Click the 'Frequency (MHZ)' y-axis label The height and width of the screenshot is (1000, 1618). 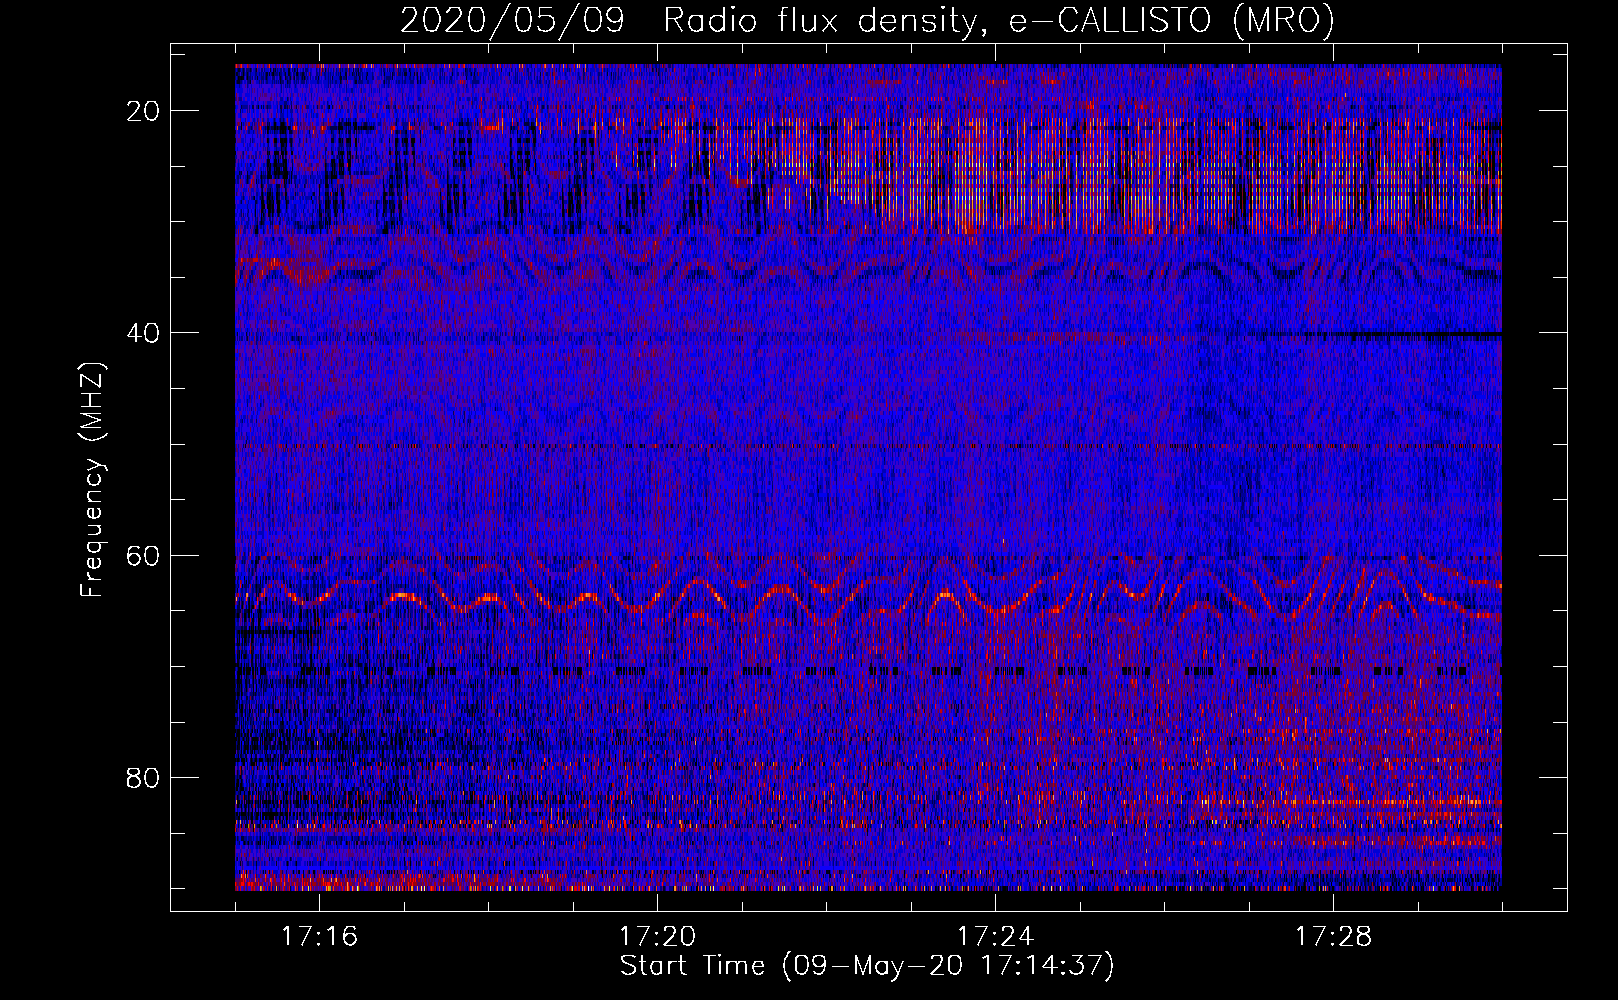point(92,480)
